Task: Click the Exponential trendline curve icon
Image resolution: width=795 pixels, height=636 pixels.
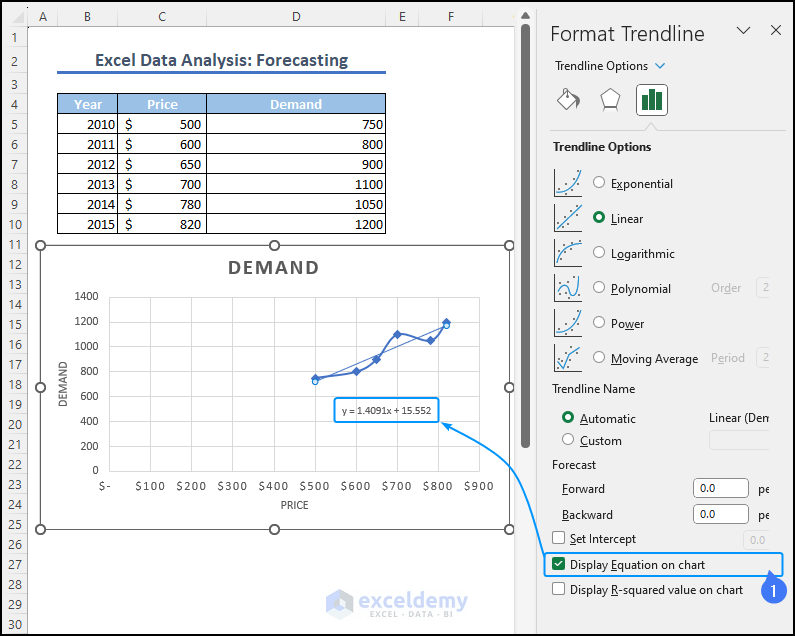Action: (568, 183)
